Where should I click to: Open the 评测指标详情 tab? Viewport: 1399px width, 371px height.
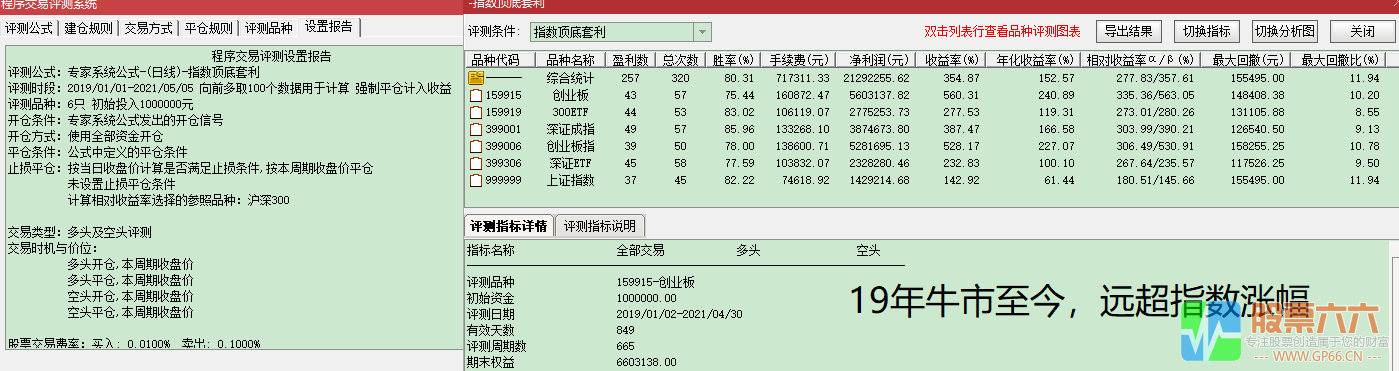pos(509,225)
